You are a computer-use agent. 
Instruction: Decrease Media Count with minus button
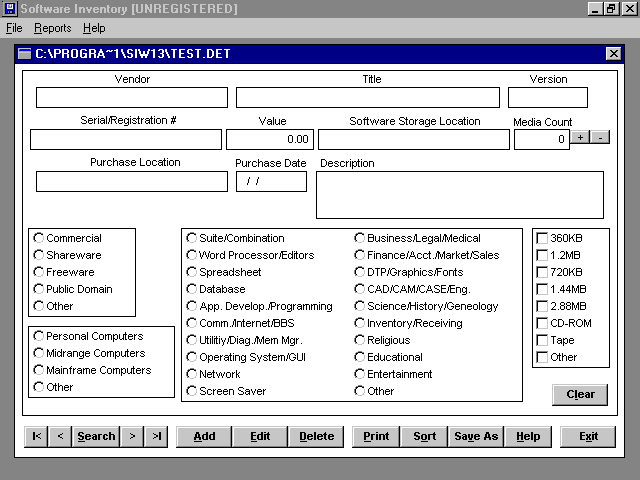pyautogui.click(x=600, y=138)
